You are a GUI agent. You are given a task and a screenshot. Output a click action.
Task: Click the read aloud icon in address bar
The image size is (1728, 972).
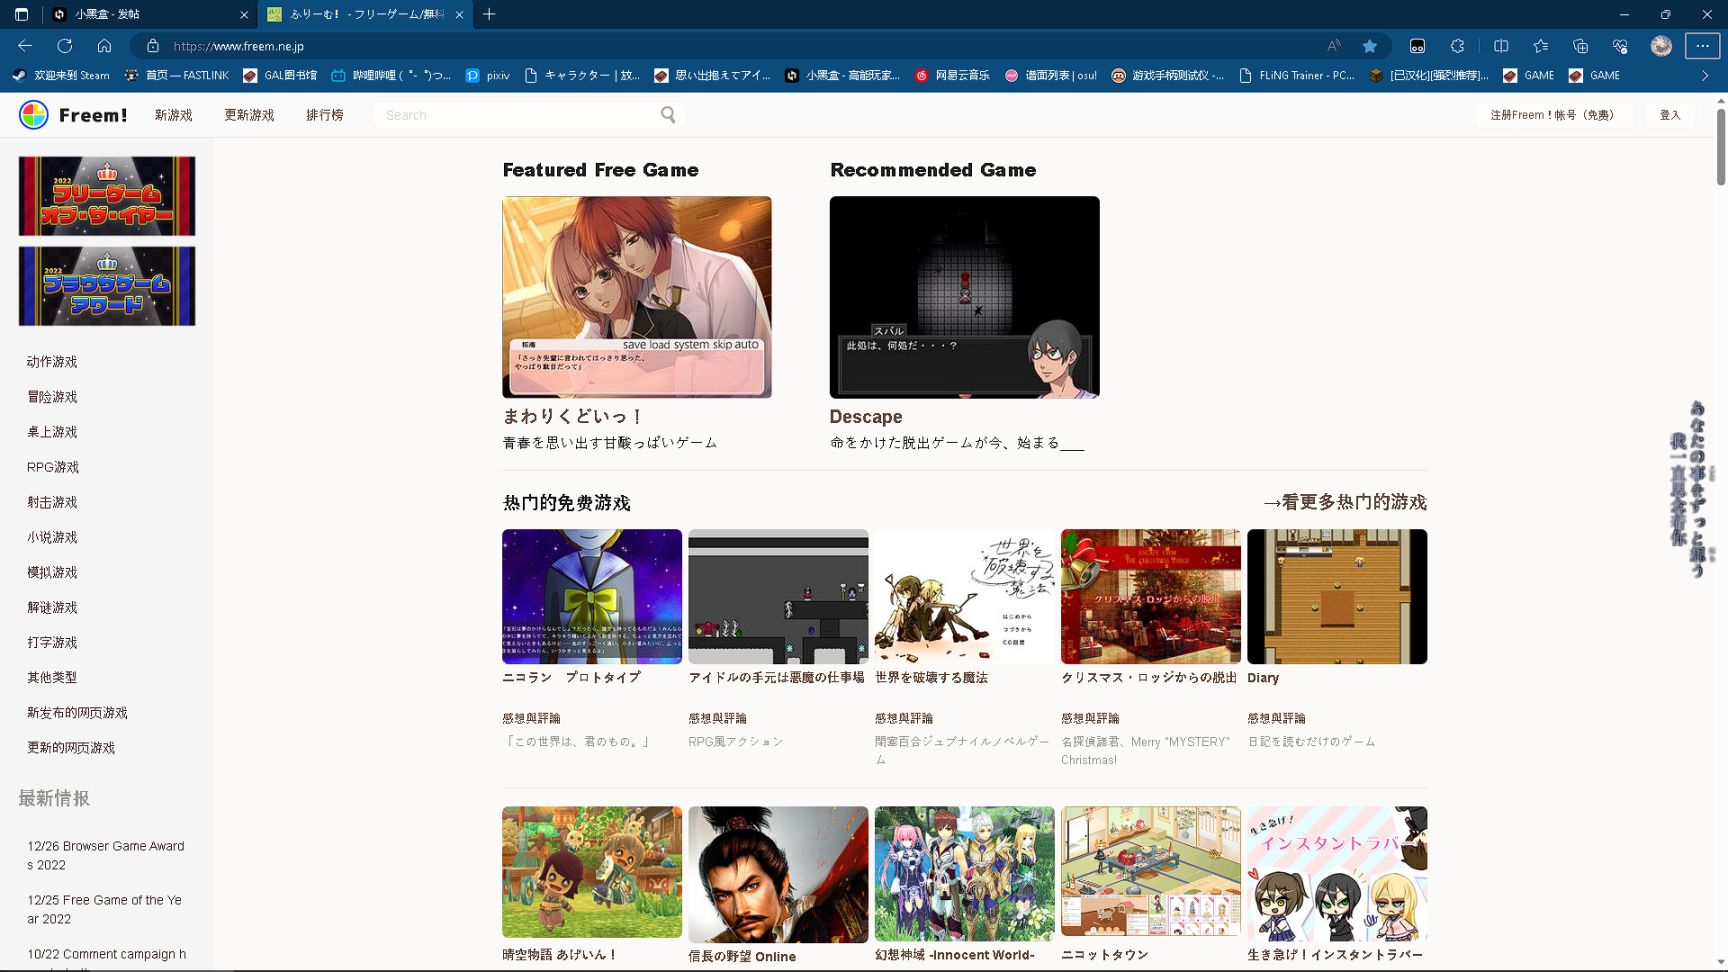point(1334,46)
